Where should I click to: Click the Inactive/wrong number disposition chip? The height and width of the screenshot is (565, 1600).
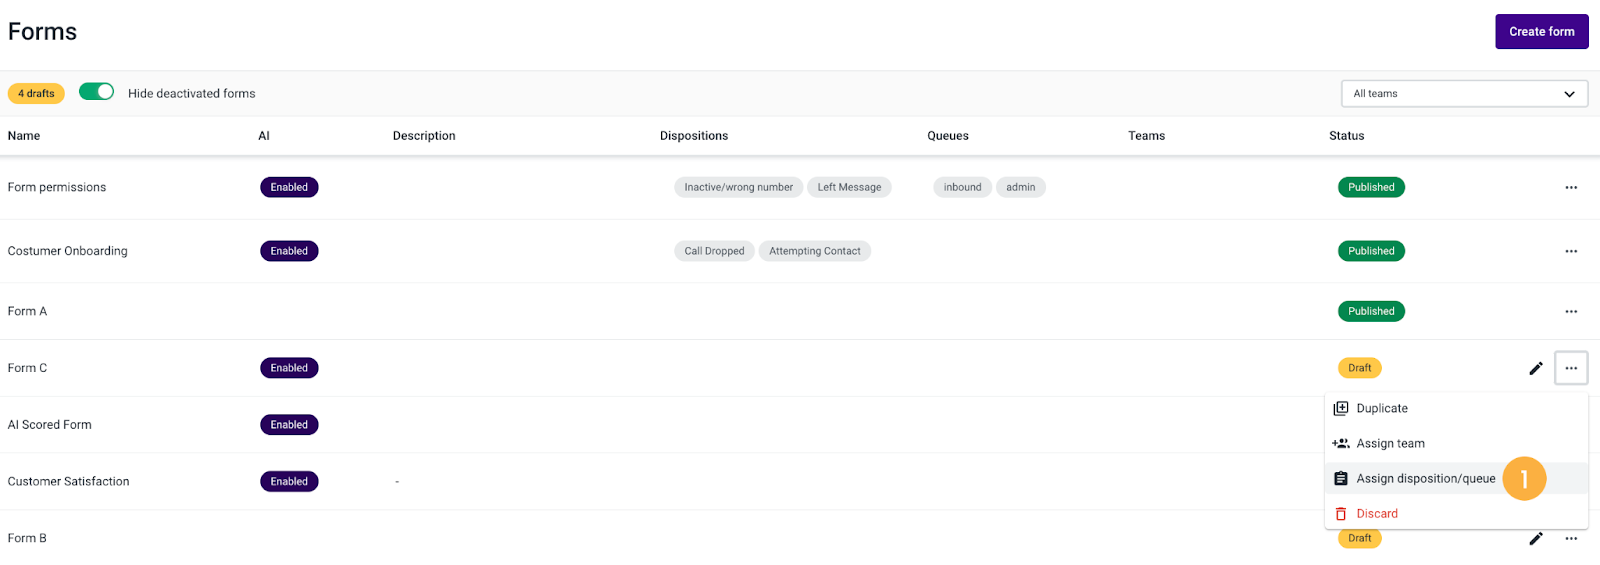[738, 187]
